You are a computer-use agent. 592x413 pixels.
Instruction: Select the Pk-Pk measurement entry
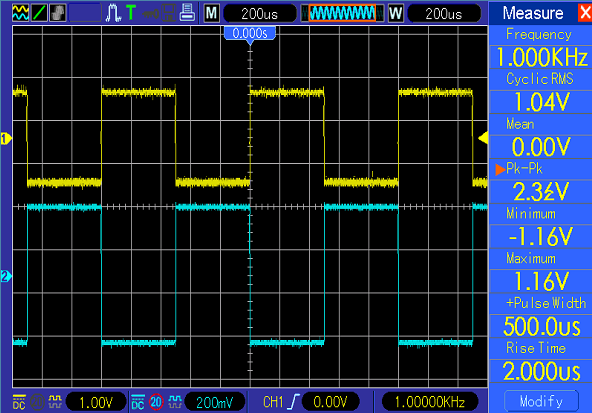[541, 181]
